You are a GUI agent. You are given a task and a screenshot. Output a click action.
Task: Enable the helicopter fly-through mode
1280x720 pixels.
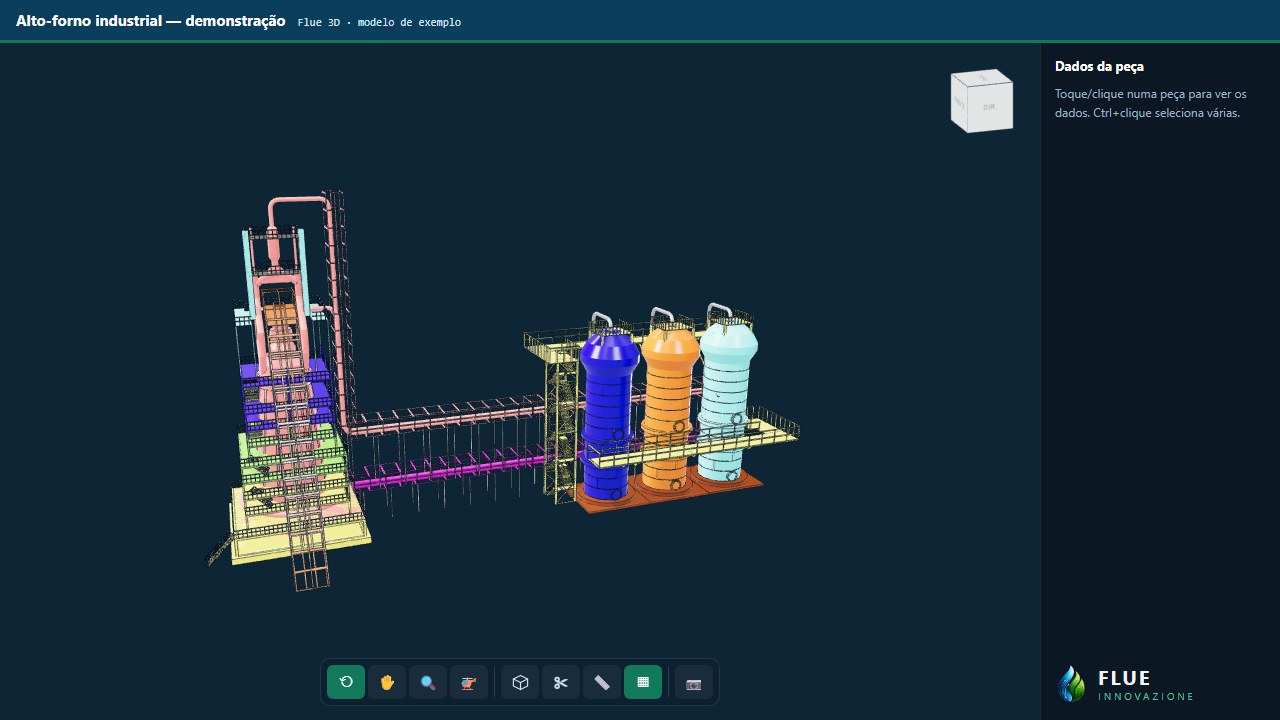[469, 682]
